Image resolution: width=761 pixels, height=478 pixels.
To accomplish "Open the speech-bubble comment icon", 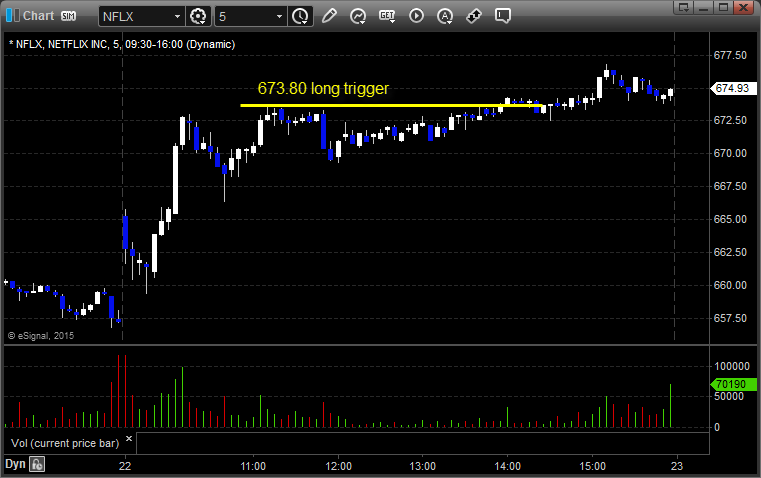I will pos(503,16).
